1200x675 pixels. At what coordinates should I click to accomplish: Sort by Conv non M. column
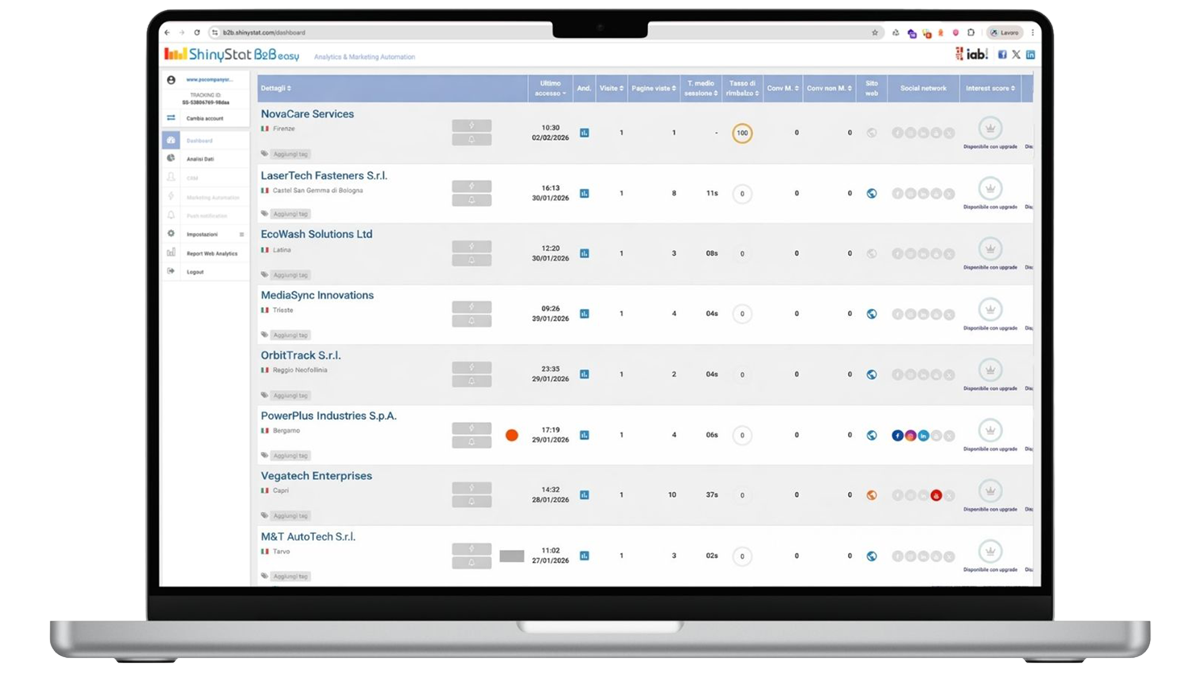point(830,88)
